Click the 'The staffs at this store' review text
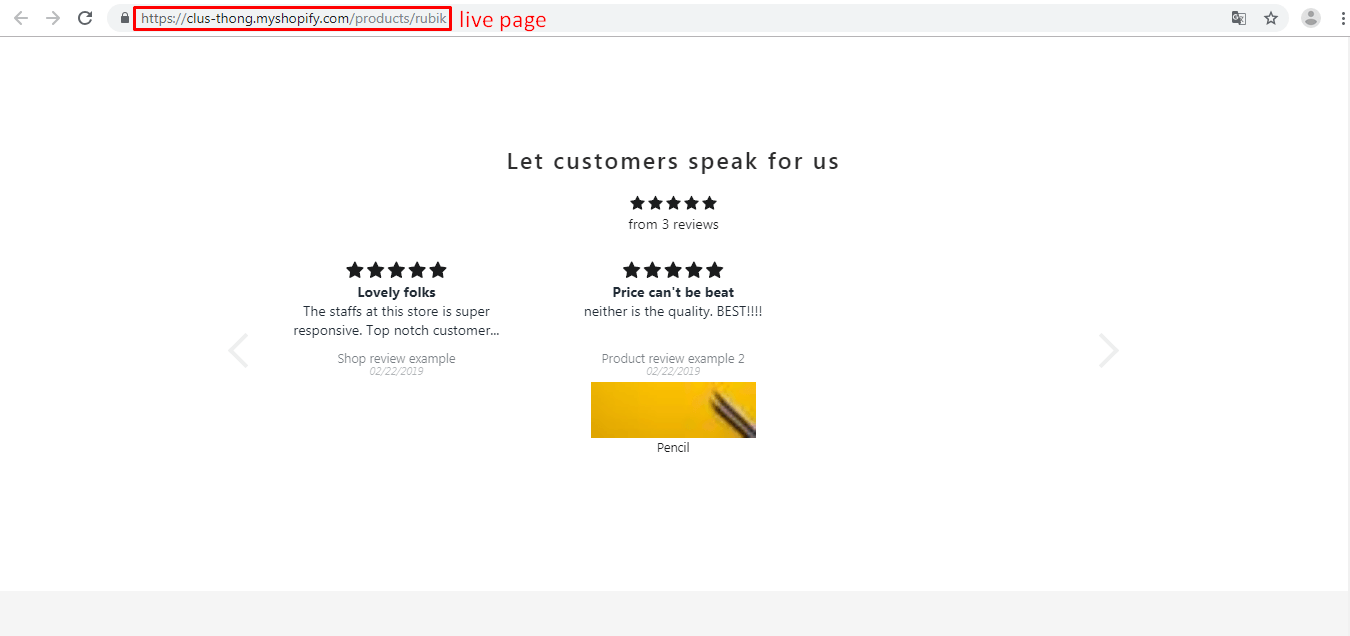 [x=396, y=321]
